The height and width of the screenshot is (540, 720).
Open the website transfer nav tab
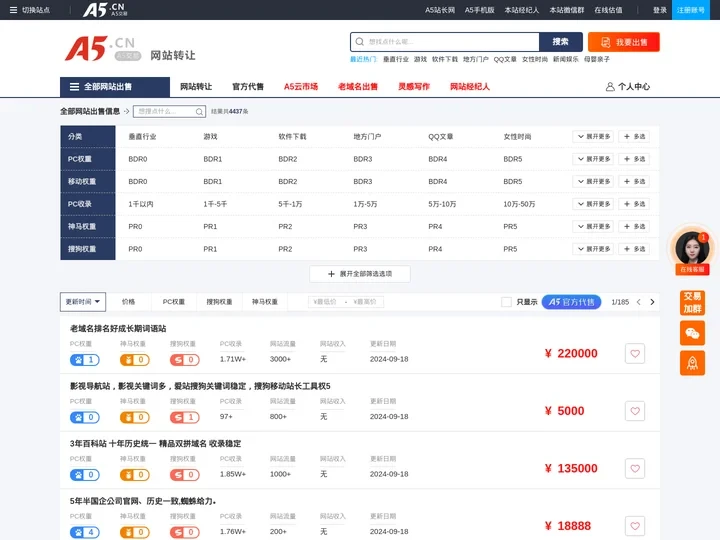196,87
